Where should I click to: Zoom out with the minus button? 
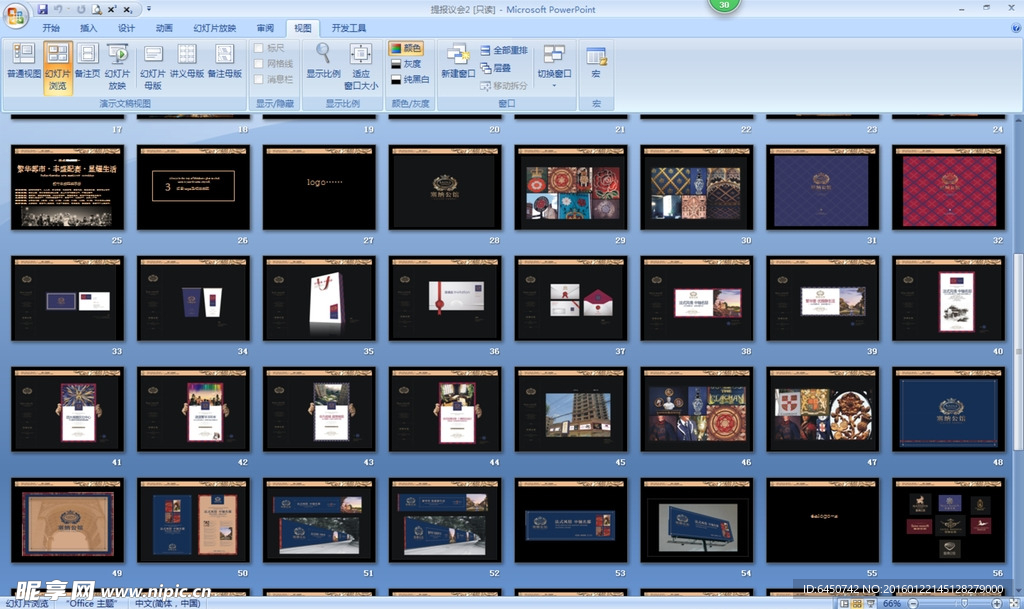(x=913, y=604)
